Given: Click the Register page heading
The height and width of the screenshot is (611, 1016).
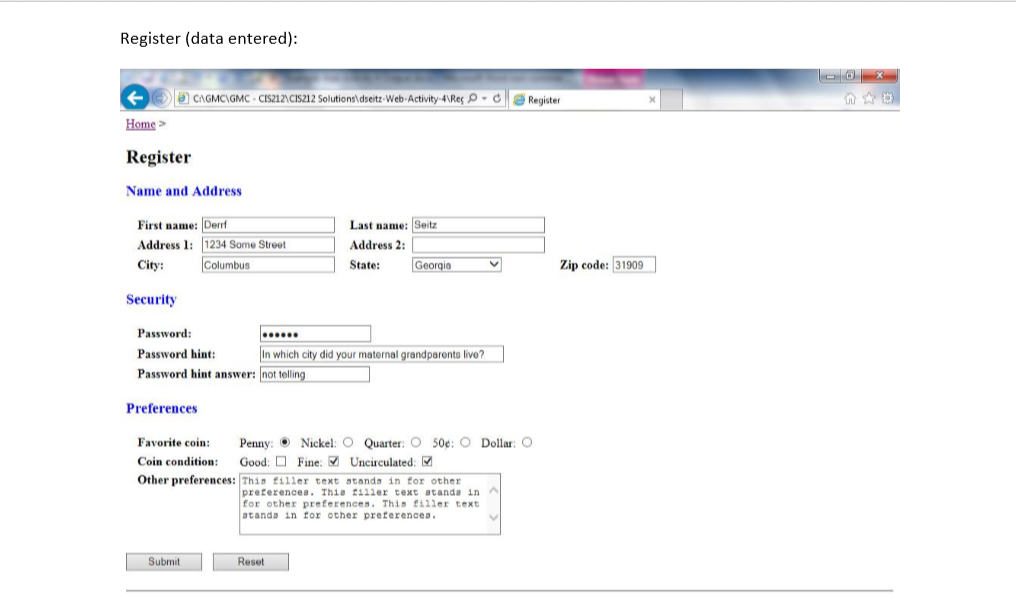Looking at the screenshot, I should point(159,157).
